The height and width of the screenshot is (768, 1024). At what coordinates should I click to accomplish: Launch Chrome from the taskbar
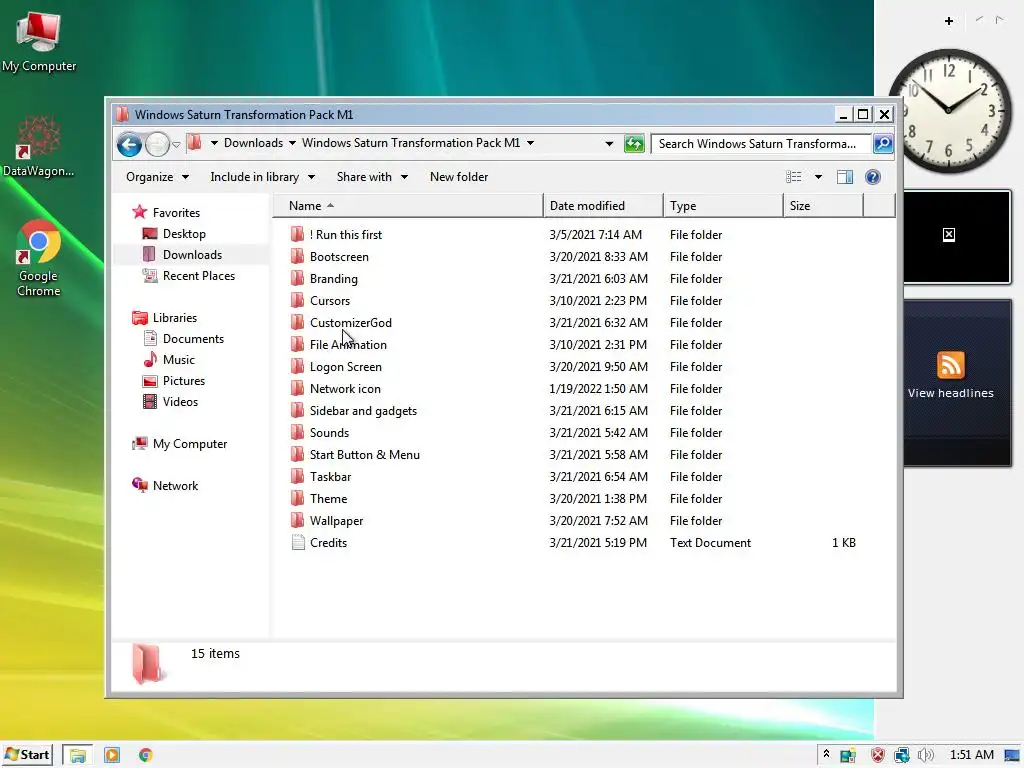146,756
